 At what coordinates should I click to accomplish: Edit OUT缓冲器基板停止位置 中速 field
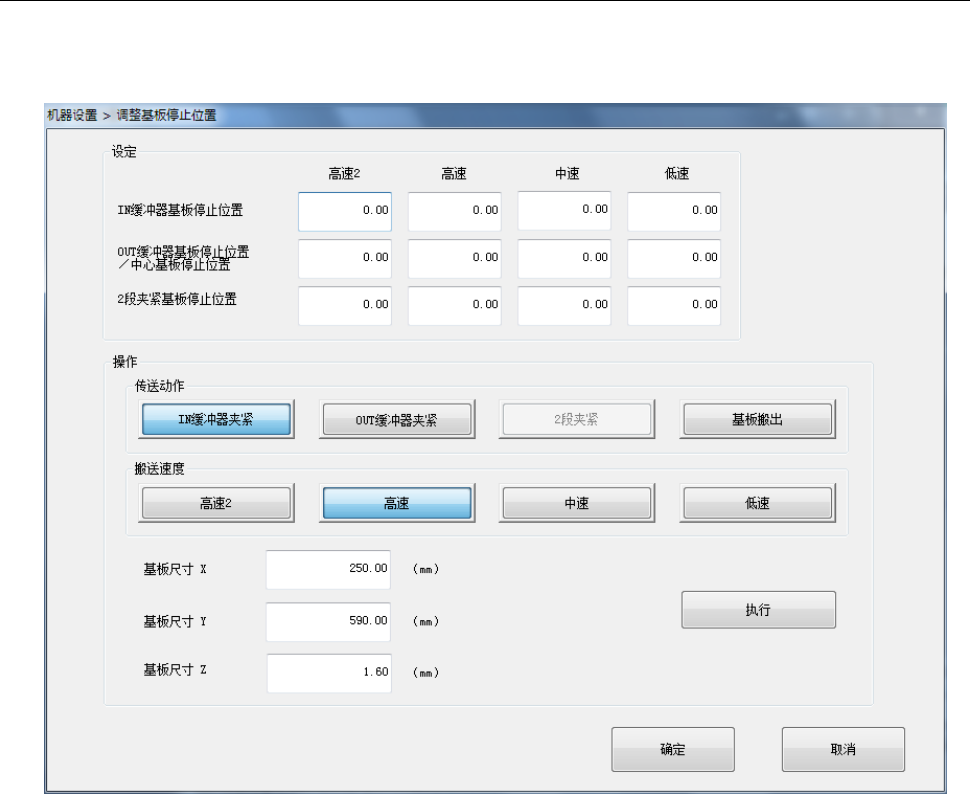[564, 259]
